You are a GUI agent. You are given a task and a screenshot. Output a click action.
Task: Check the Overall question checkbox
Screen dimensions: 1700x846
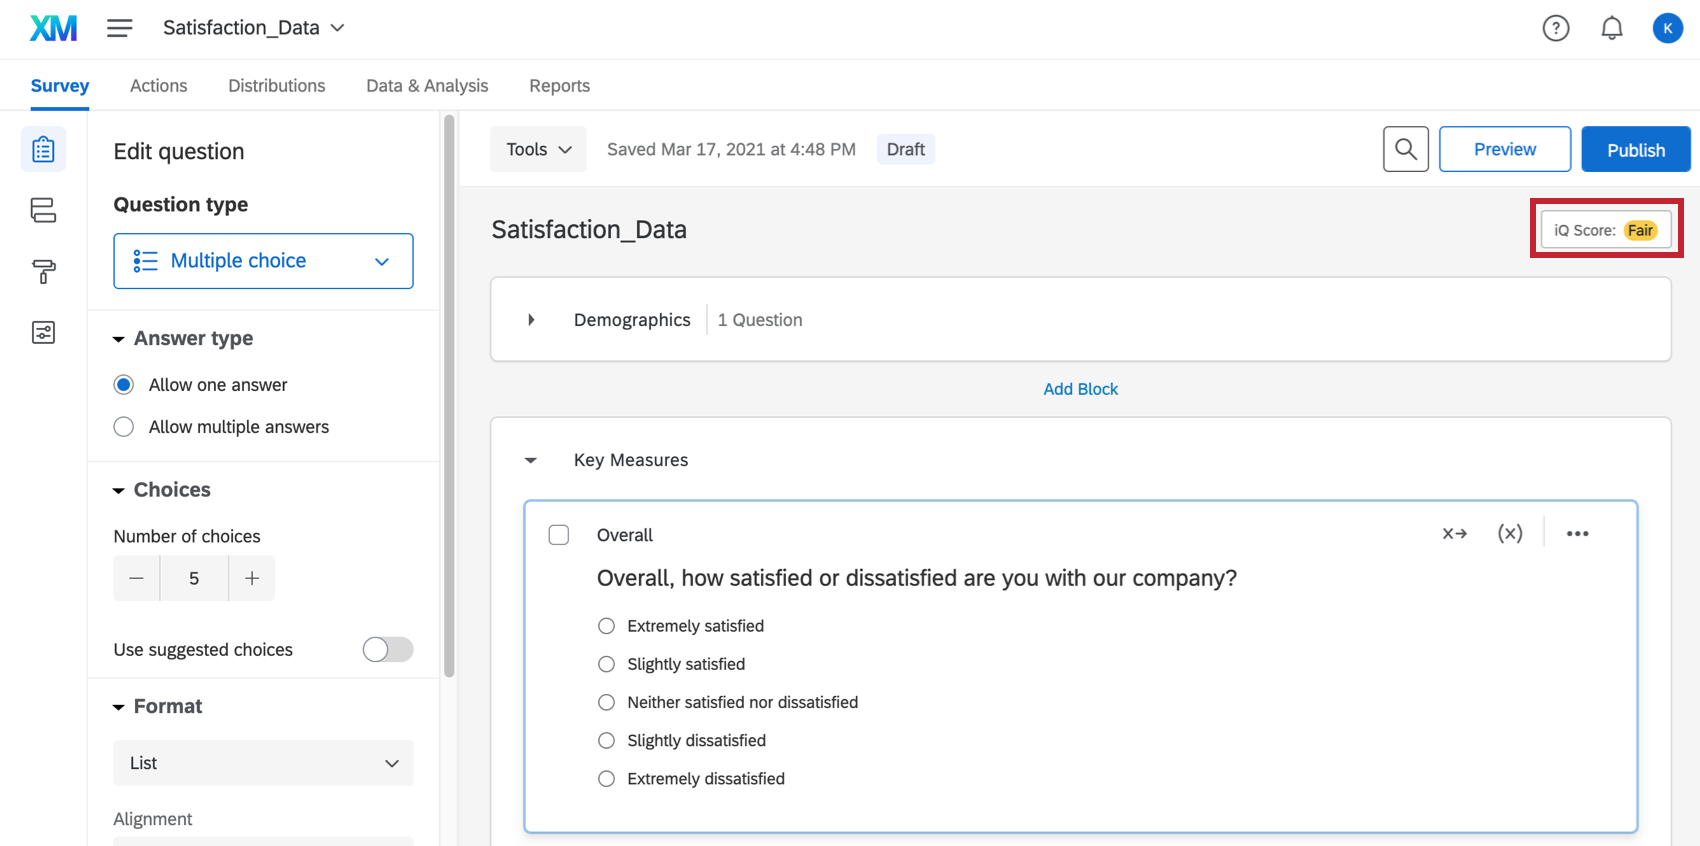pyautogui.click(x=559, y=535)
